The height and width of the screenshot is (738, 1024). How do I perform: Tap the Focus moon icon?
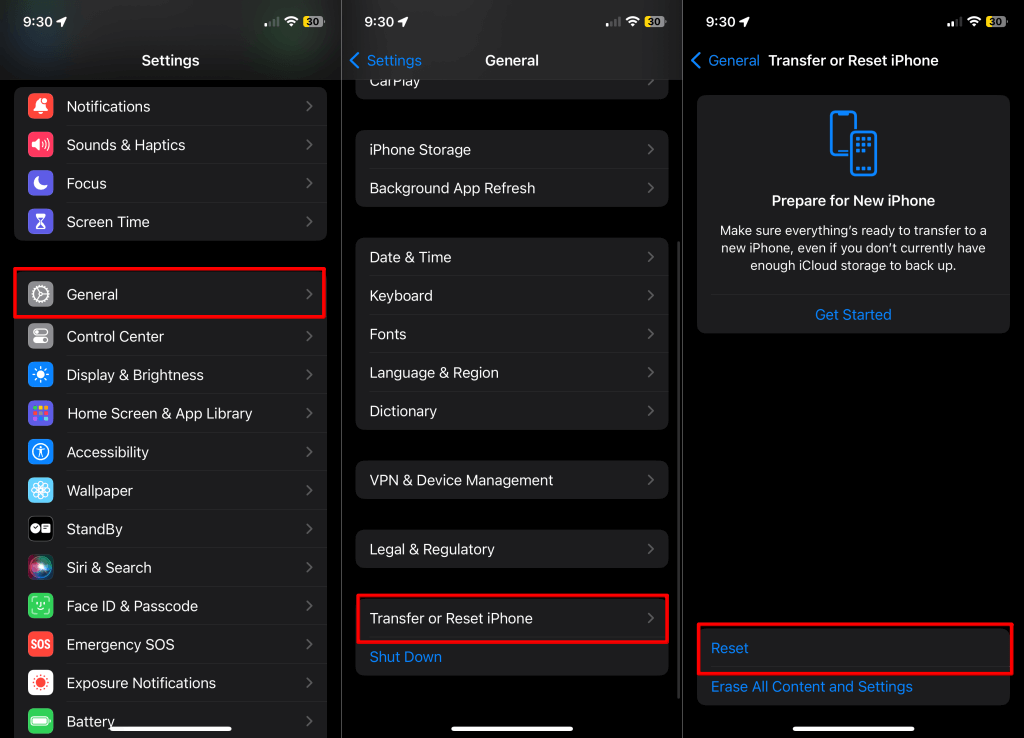40,184
